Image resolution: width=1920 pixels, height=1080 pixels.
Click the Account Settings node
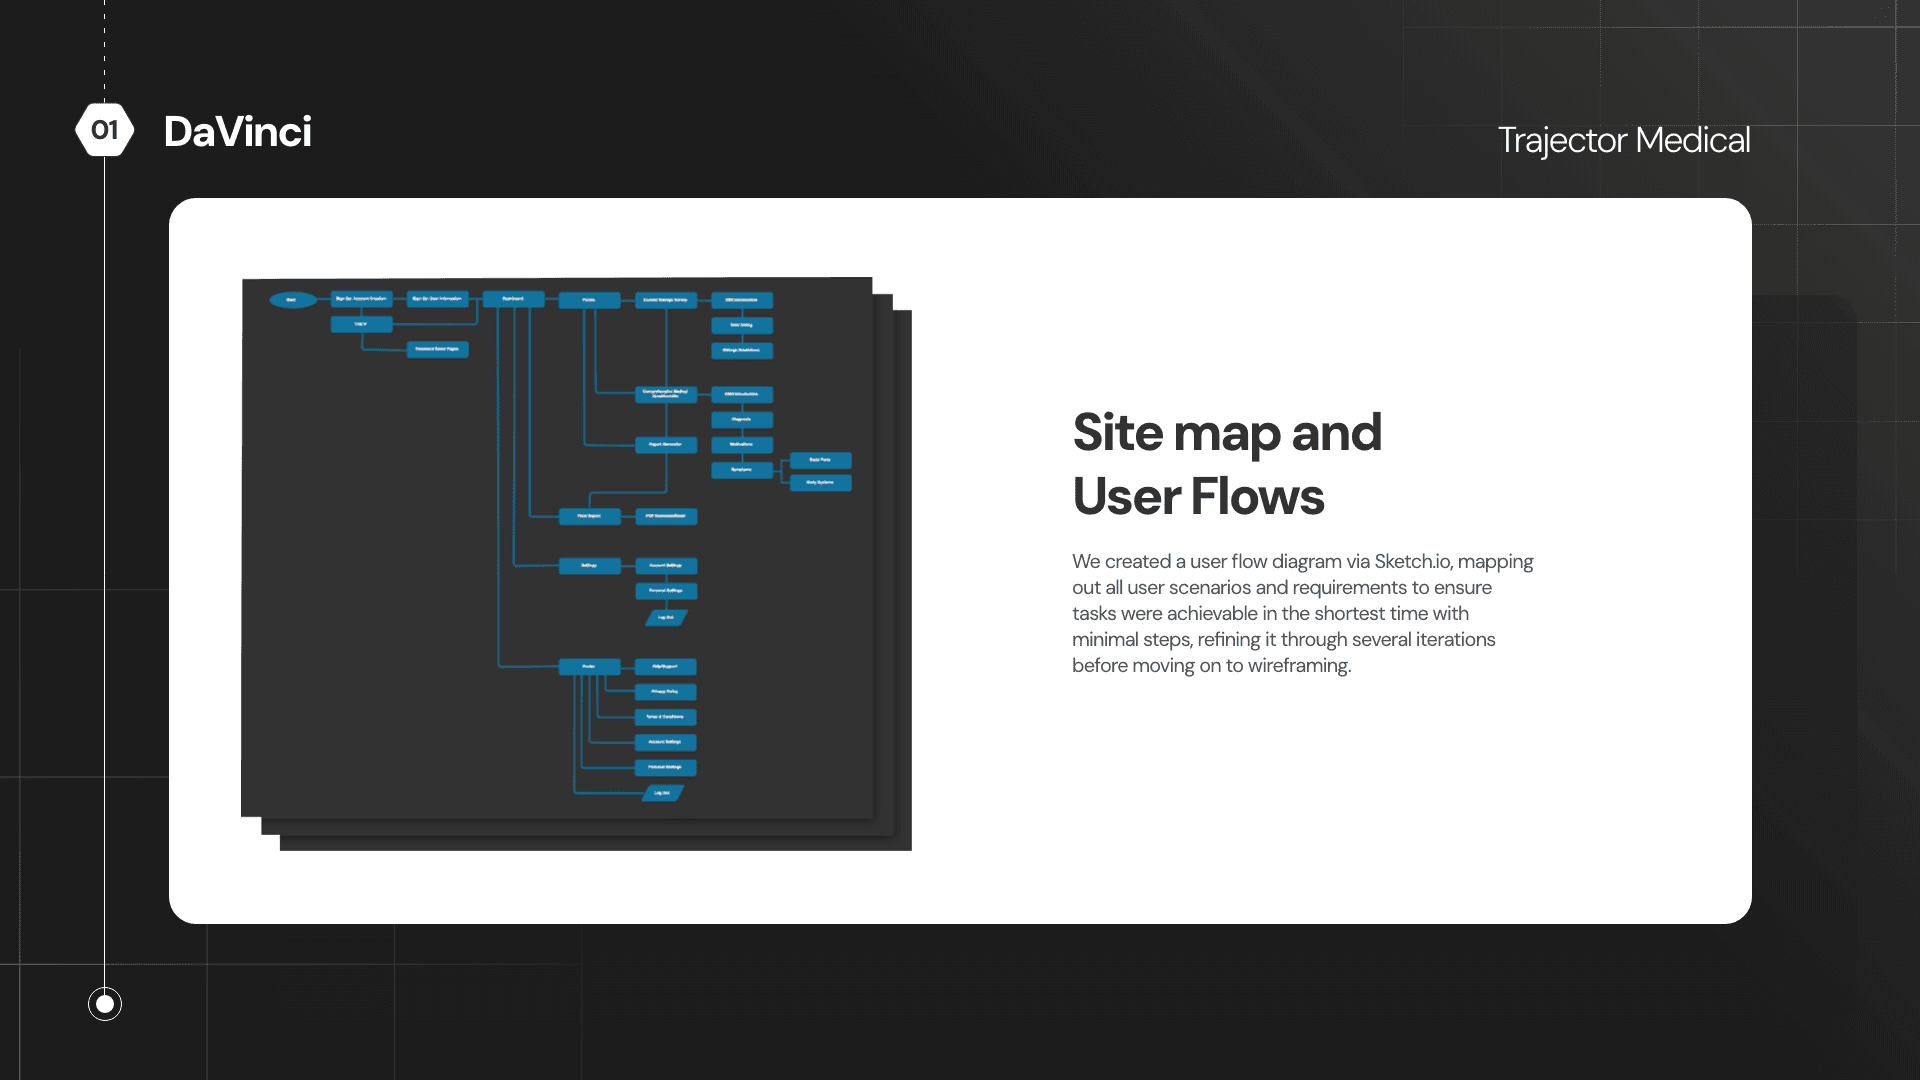coord(665,566)
